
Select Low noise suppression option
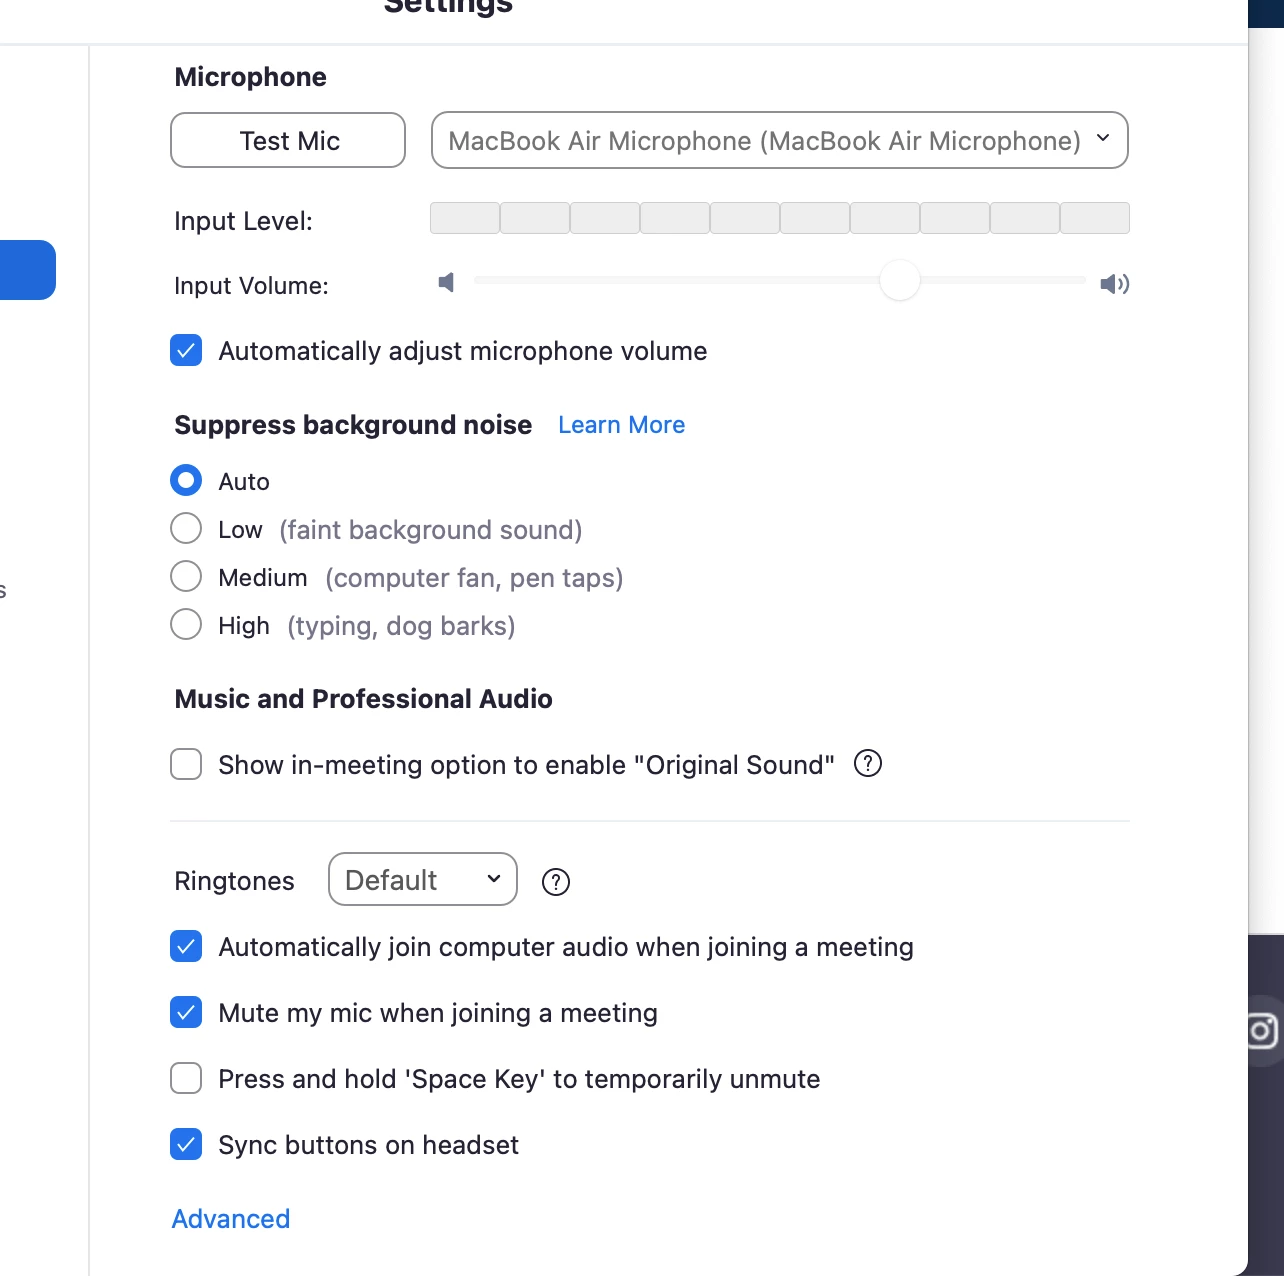186,528
